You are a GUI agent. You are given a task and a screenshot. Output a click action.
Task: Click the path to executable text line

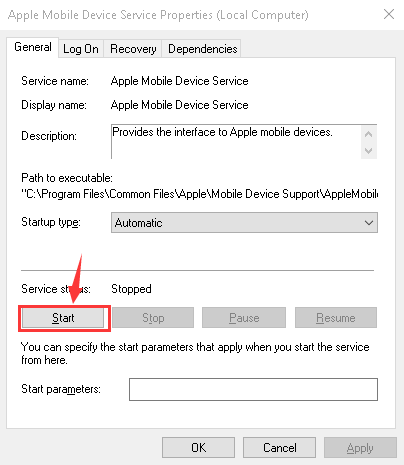pyautogui.click(x=200, y=194)
